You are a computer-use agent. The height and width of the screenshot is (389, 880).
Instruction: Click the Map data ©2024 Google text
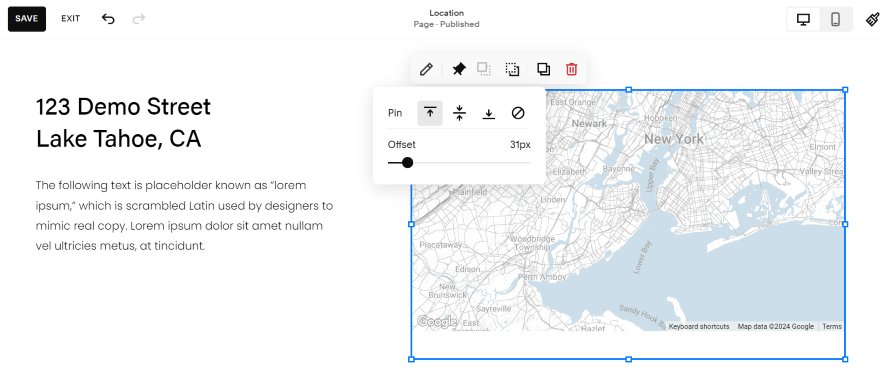776,327
